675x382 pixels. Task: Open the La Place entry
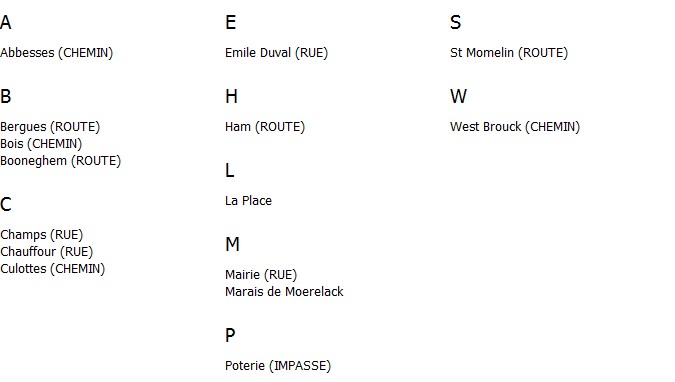click(248, 201)
